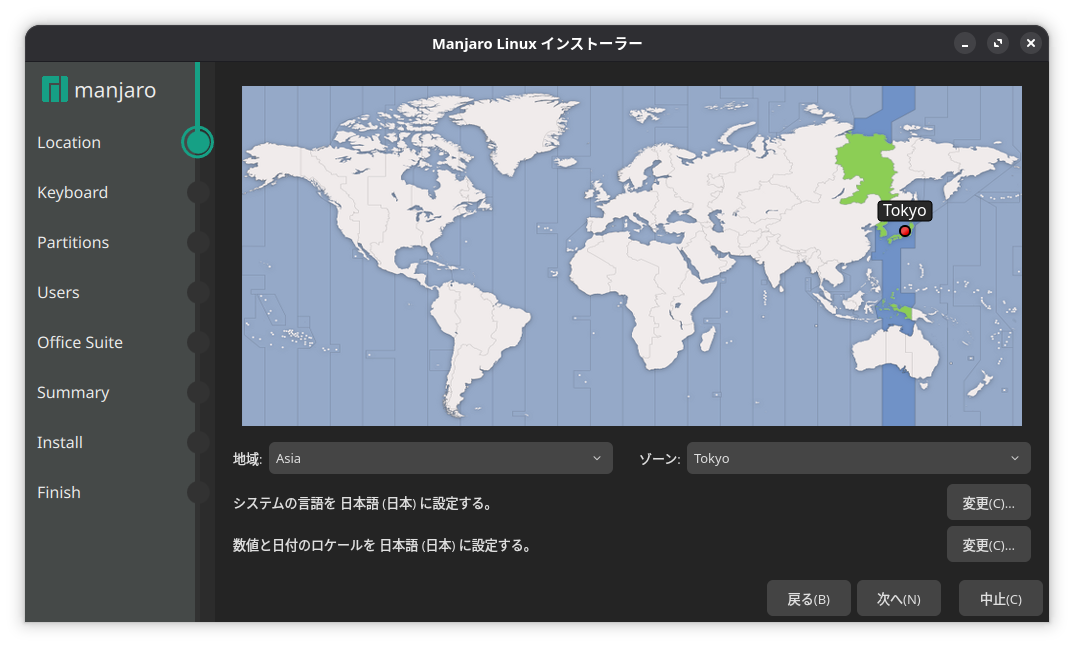Select the Office Suite step in sidebar
Screen dimensions: 1074x647
click(80, 342)
